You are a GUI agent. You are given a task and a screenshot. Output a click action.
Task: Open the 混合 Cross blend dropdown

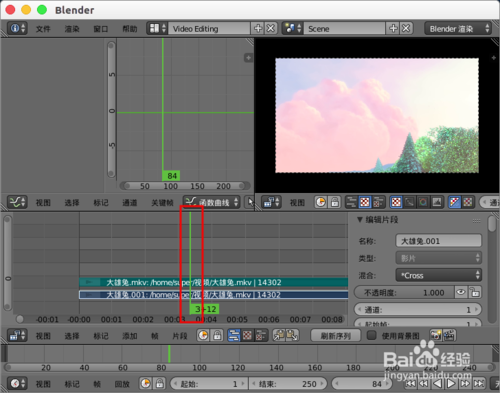tap(439, 275)
